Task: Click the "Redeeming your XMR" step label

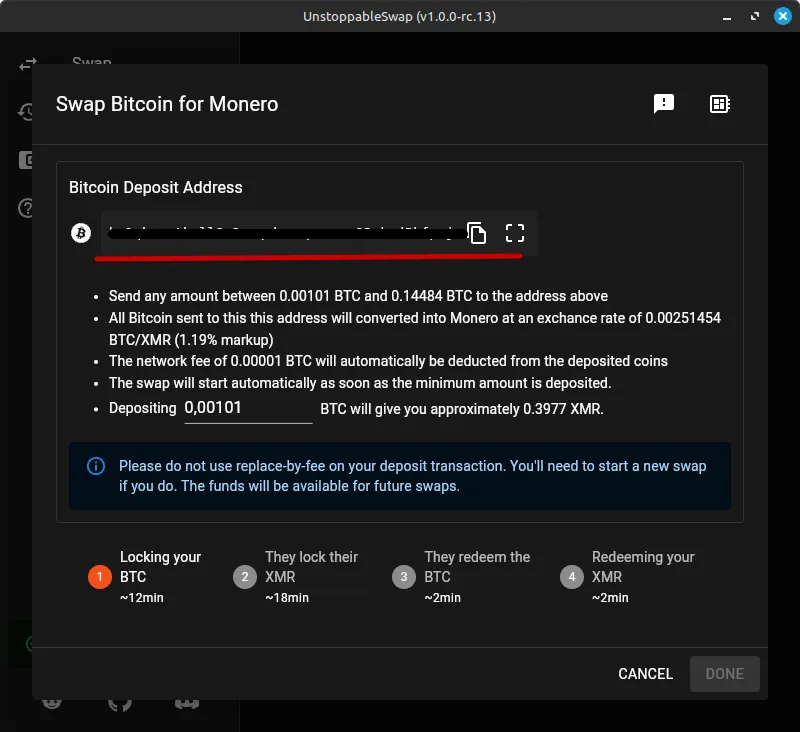Action: pos(643,567)
